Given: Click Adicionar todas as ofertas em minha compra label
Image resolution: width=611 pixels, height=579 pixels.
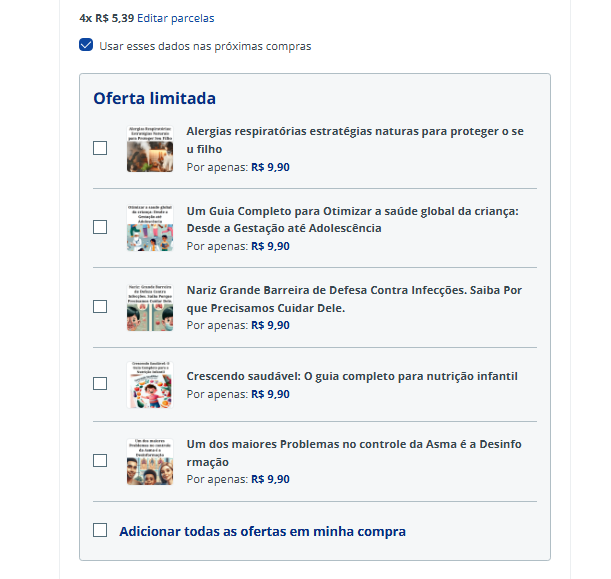Looking at the screenshot, I should click(262, 531).
